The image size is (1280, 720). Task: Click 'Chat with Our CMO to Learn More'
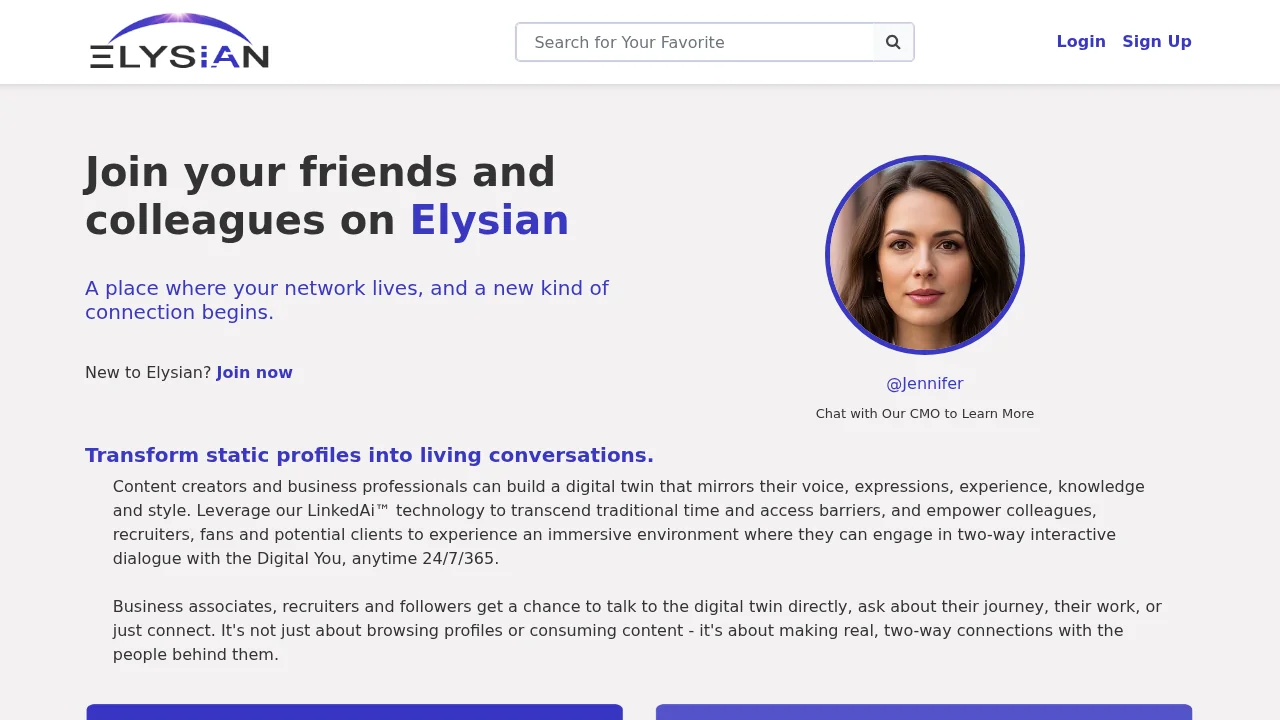(925, 413)
